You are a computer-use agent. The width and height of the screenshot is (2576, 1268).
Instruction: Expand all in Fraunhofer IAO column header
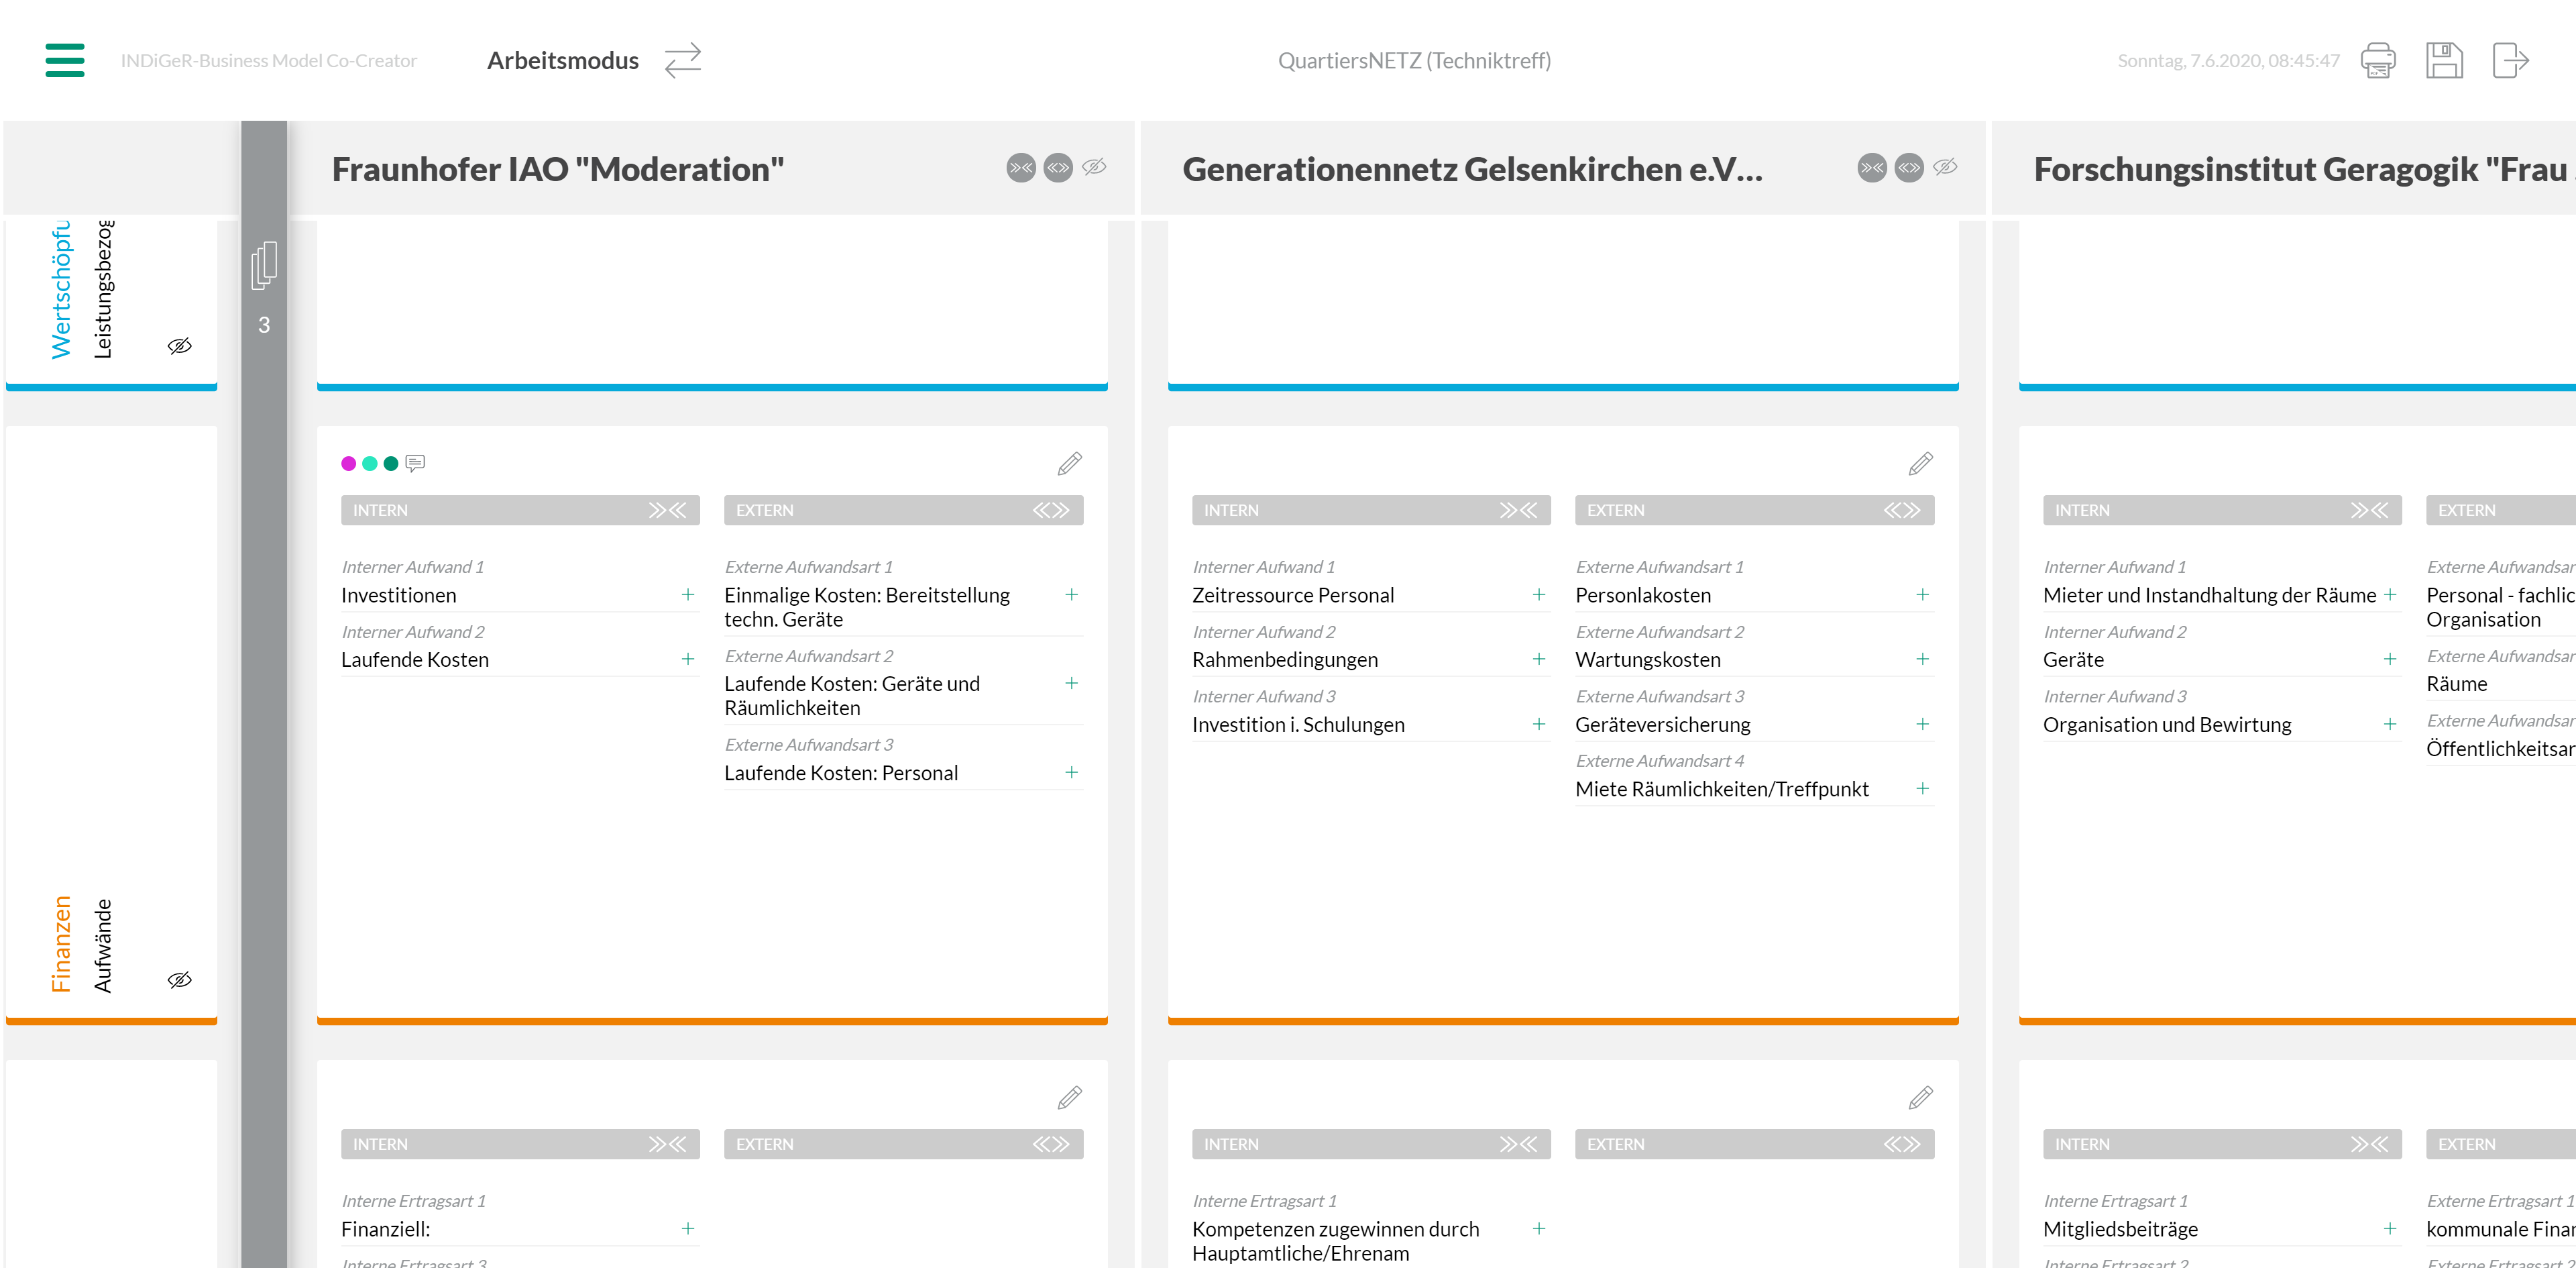(x=1058, y=168)
